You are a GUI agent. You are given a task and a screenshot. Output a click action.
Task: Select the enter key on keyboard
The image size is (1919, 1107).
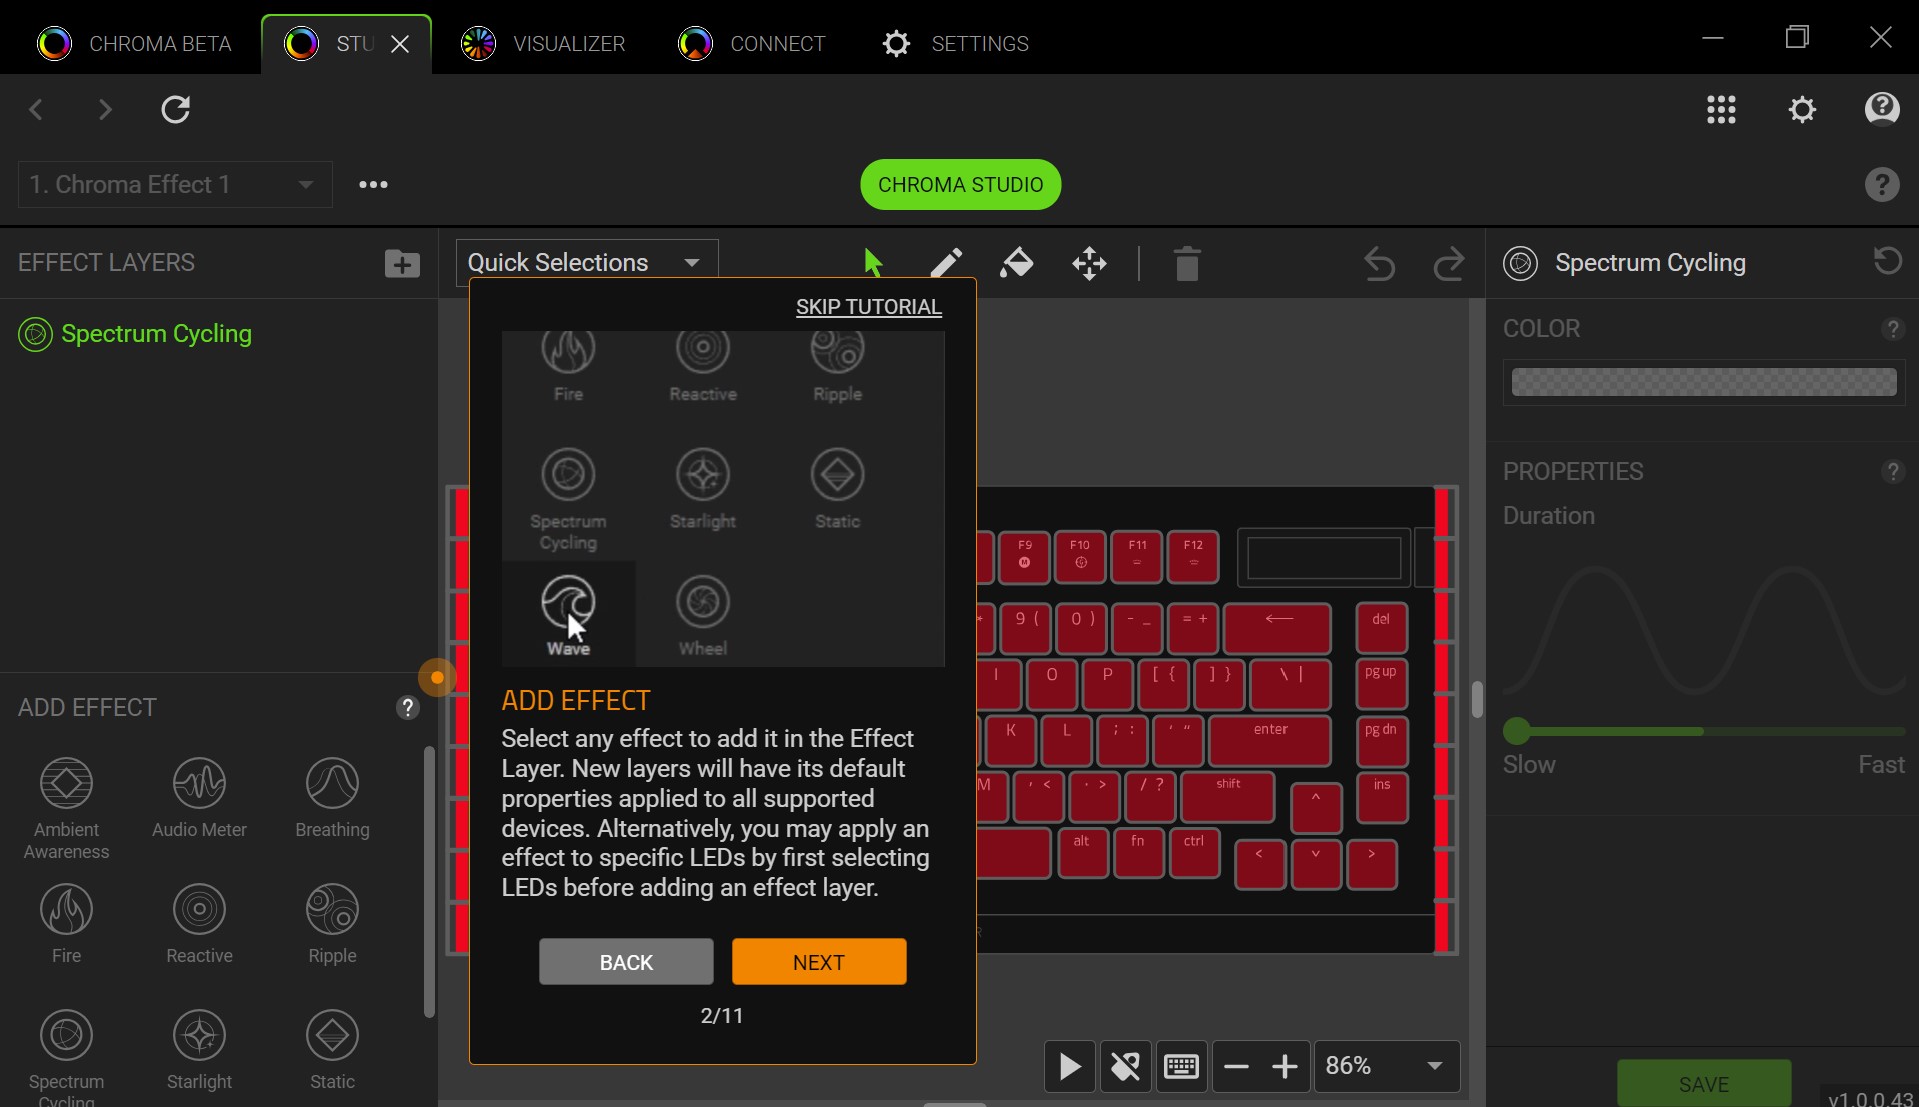point(1270,741)
